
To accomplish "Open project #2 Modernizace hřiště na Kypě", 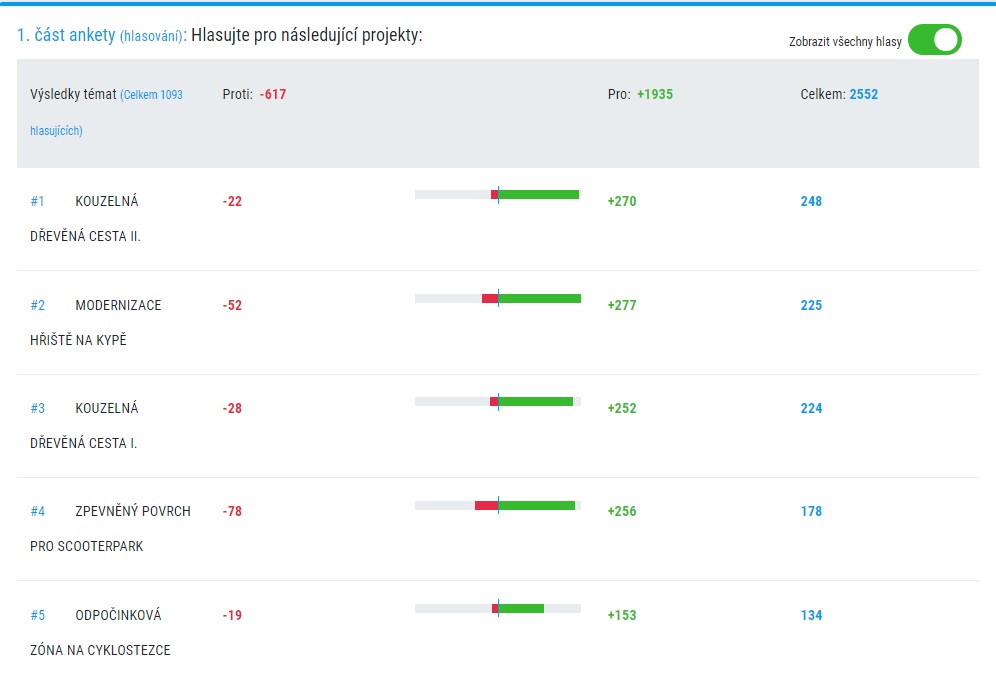I will tap(95, 323).
